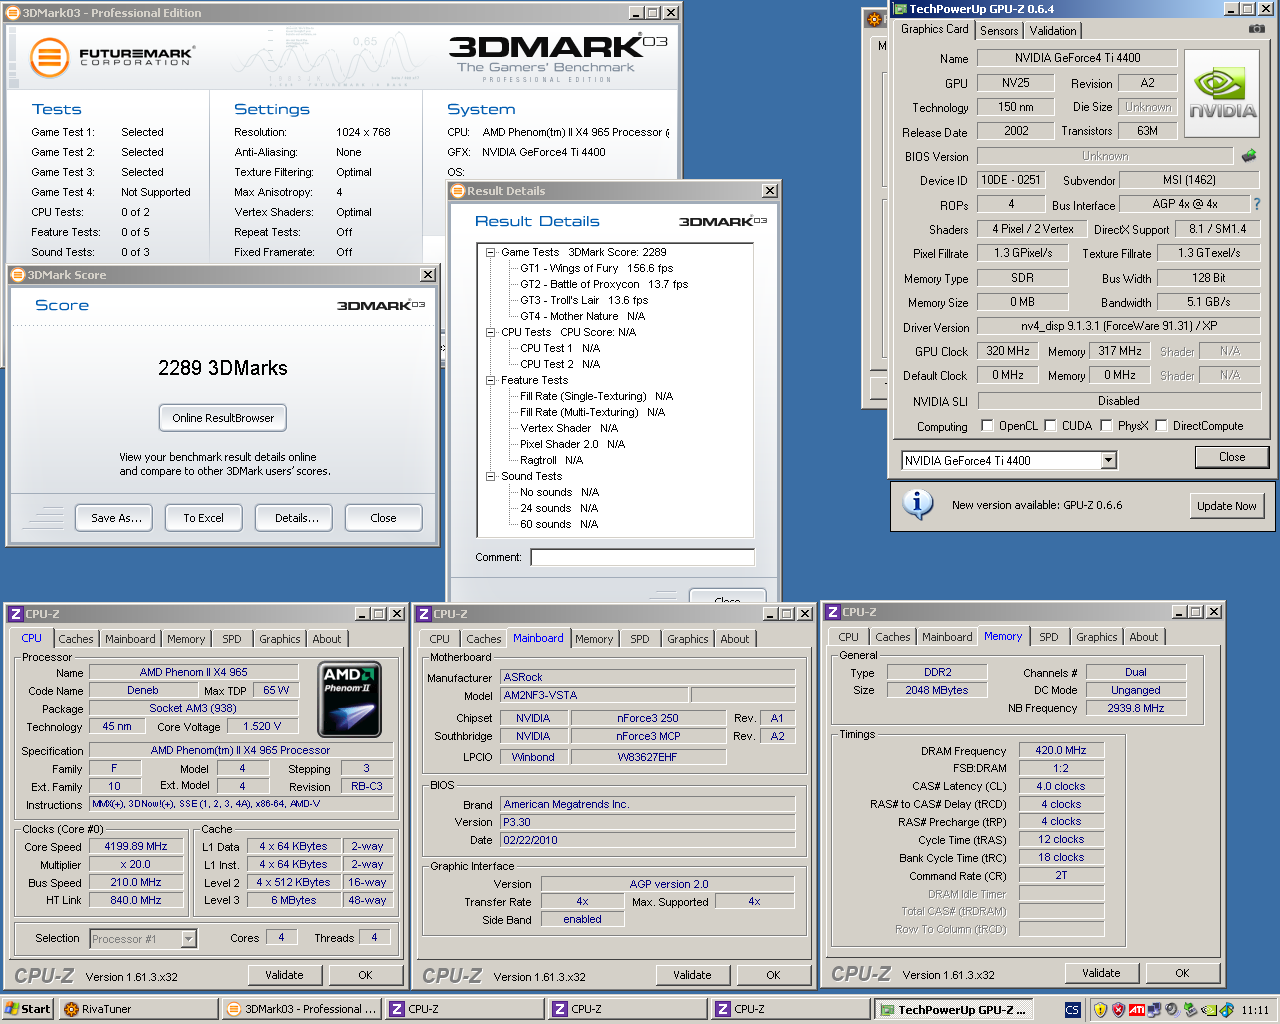Click into the Comment input field
The image size is (1280, 1024).
point(643,557)
